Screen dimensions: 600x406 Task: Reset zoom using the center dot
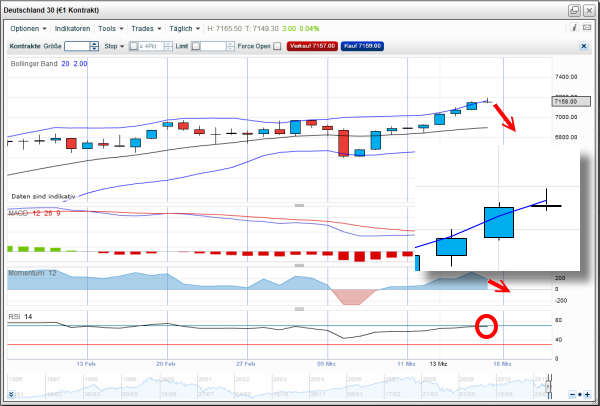point(580,394)
